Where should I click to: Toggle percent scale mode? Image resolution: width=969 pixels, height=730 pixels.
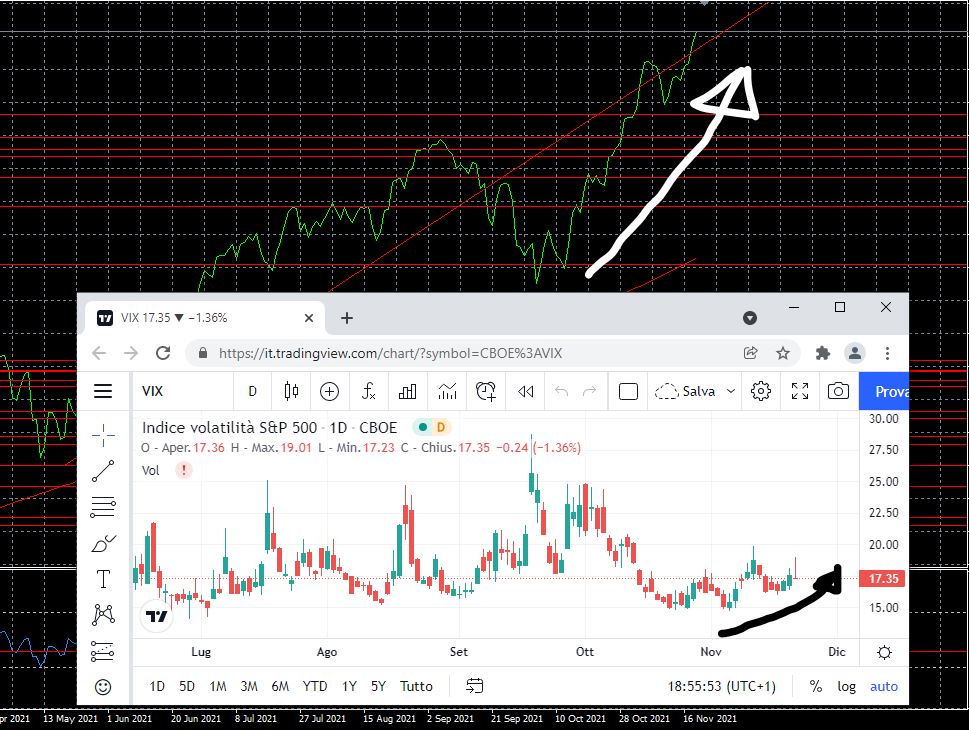click(816, 686)
